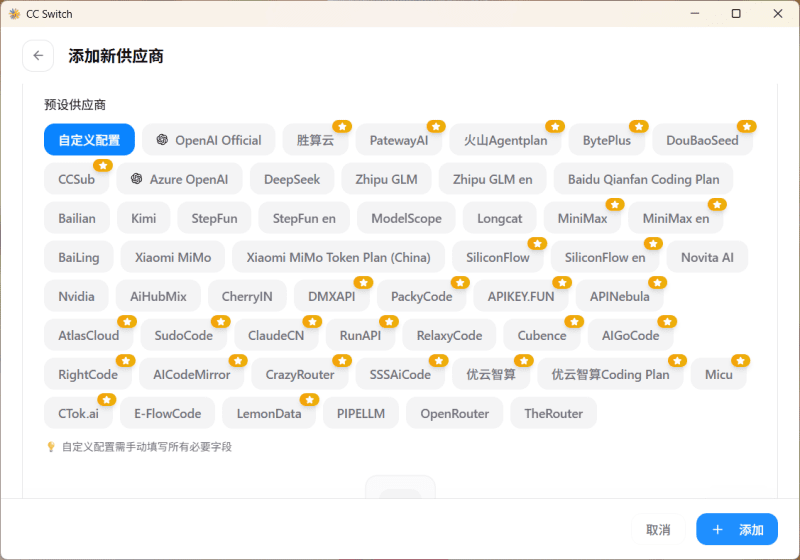The image size is (800, 560).
Task: Select the StepFun preset
Action: point(214,218)
